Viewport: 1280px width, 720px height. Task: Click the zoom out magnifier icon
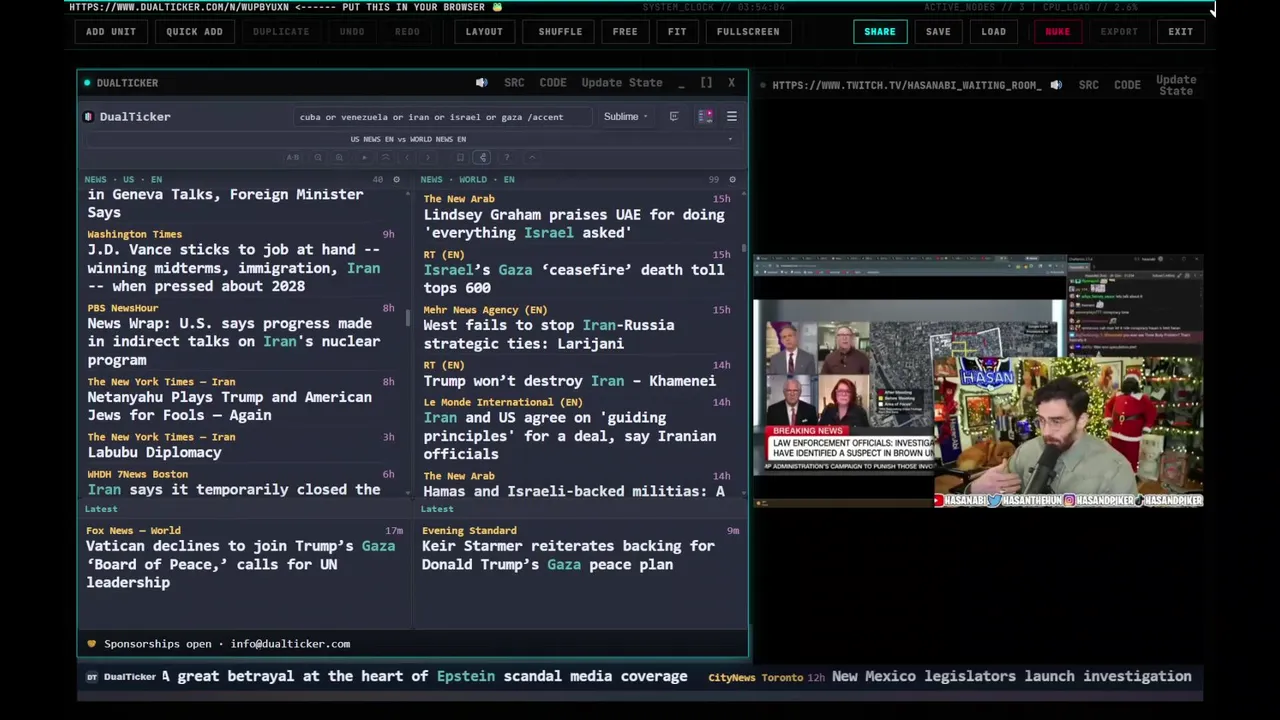[318, 157]
